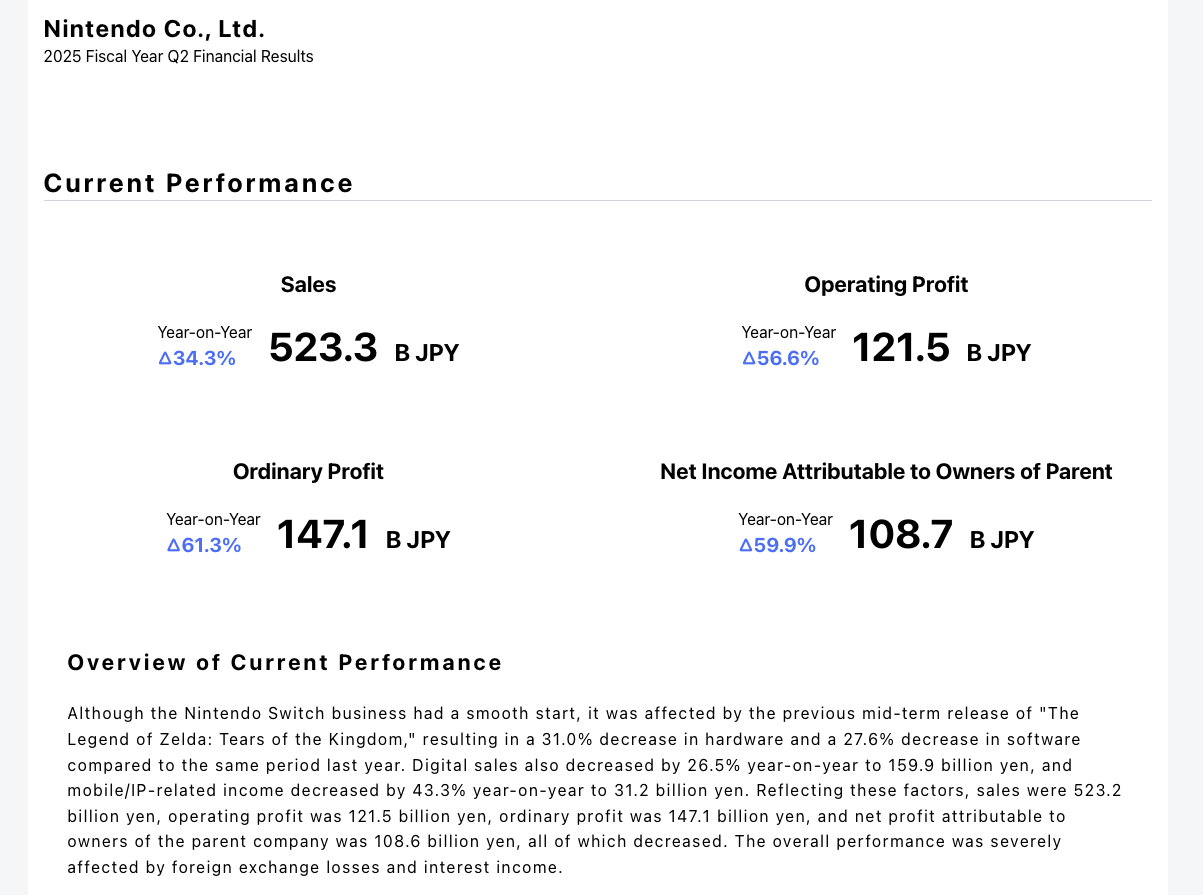The image size is (1203, 895).
Task: Click the Year-on-Year label above 56.6%
Action: click(x=789, y=332)
